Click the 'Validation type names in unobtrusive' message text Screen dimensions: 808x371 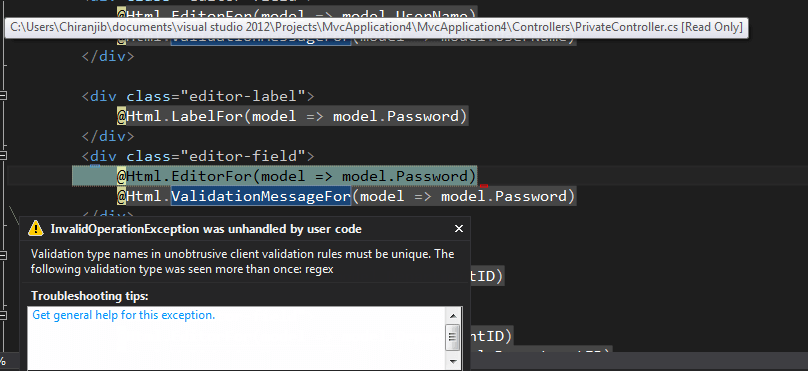click(242, 262)
